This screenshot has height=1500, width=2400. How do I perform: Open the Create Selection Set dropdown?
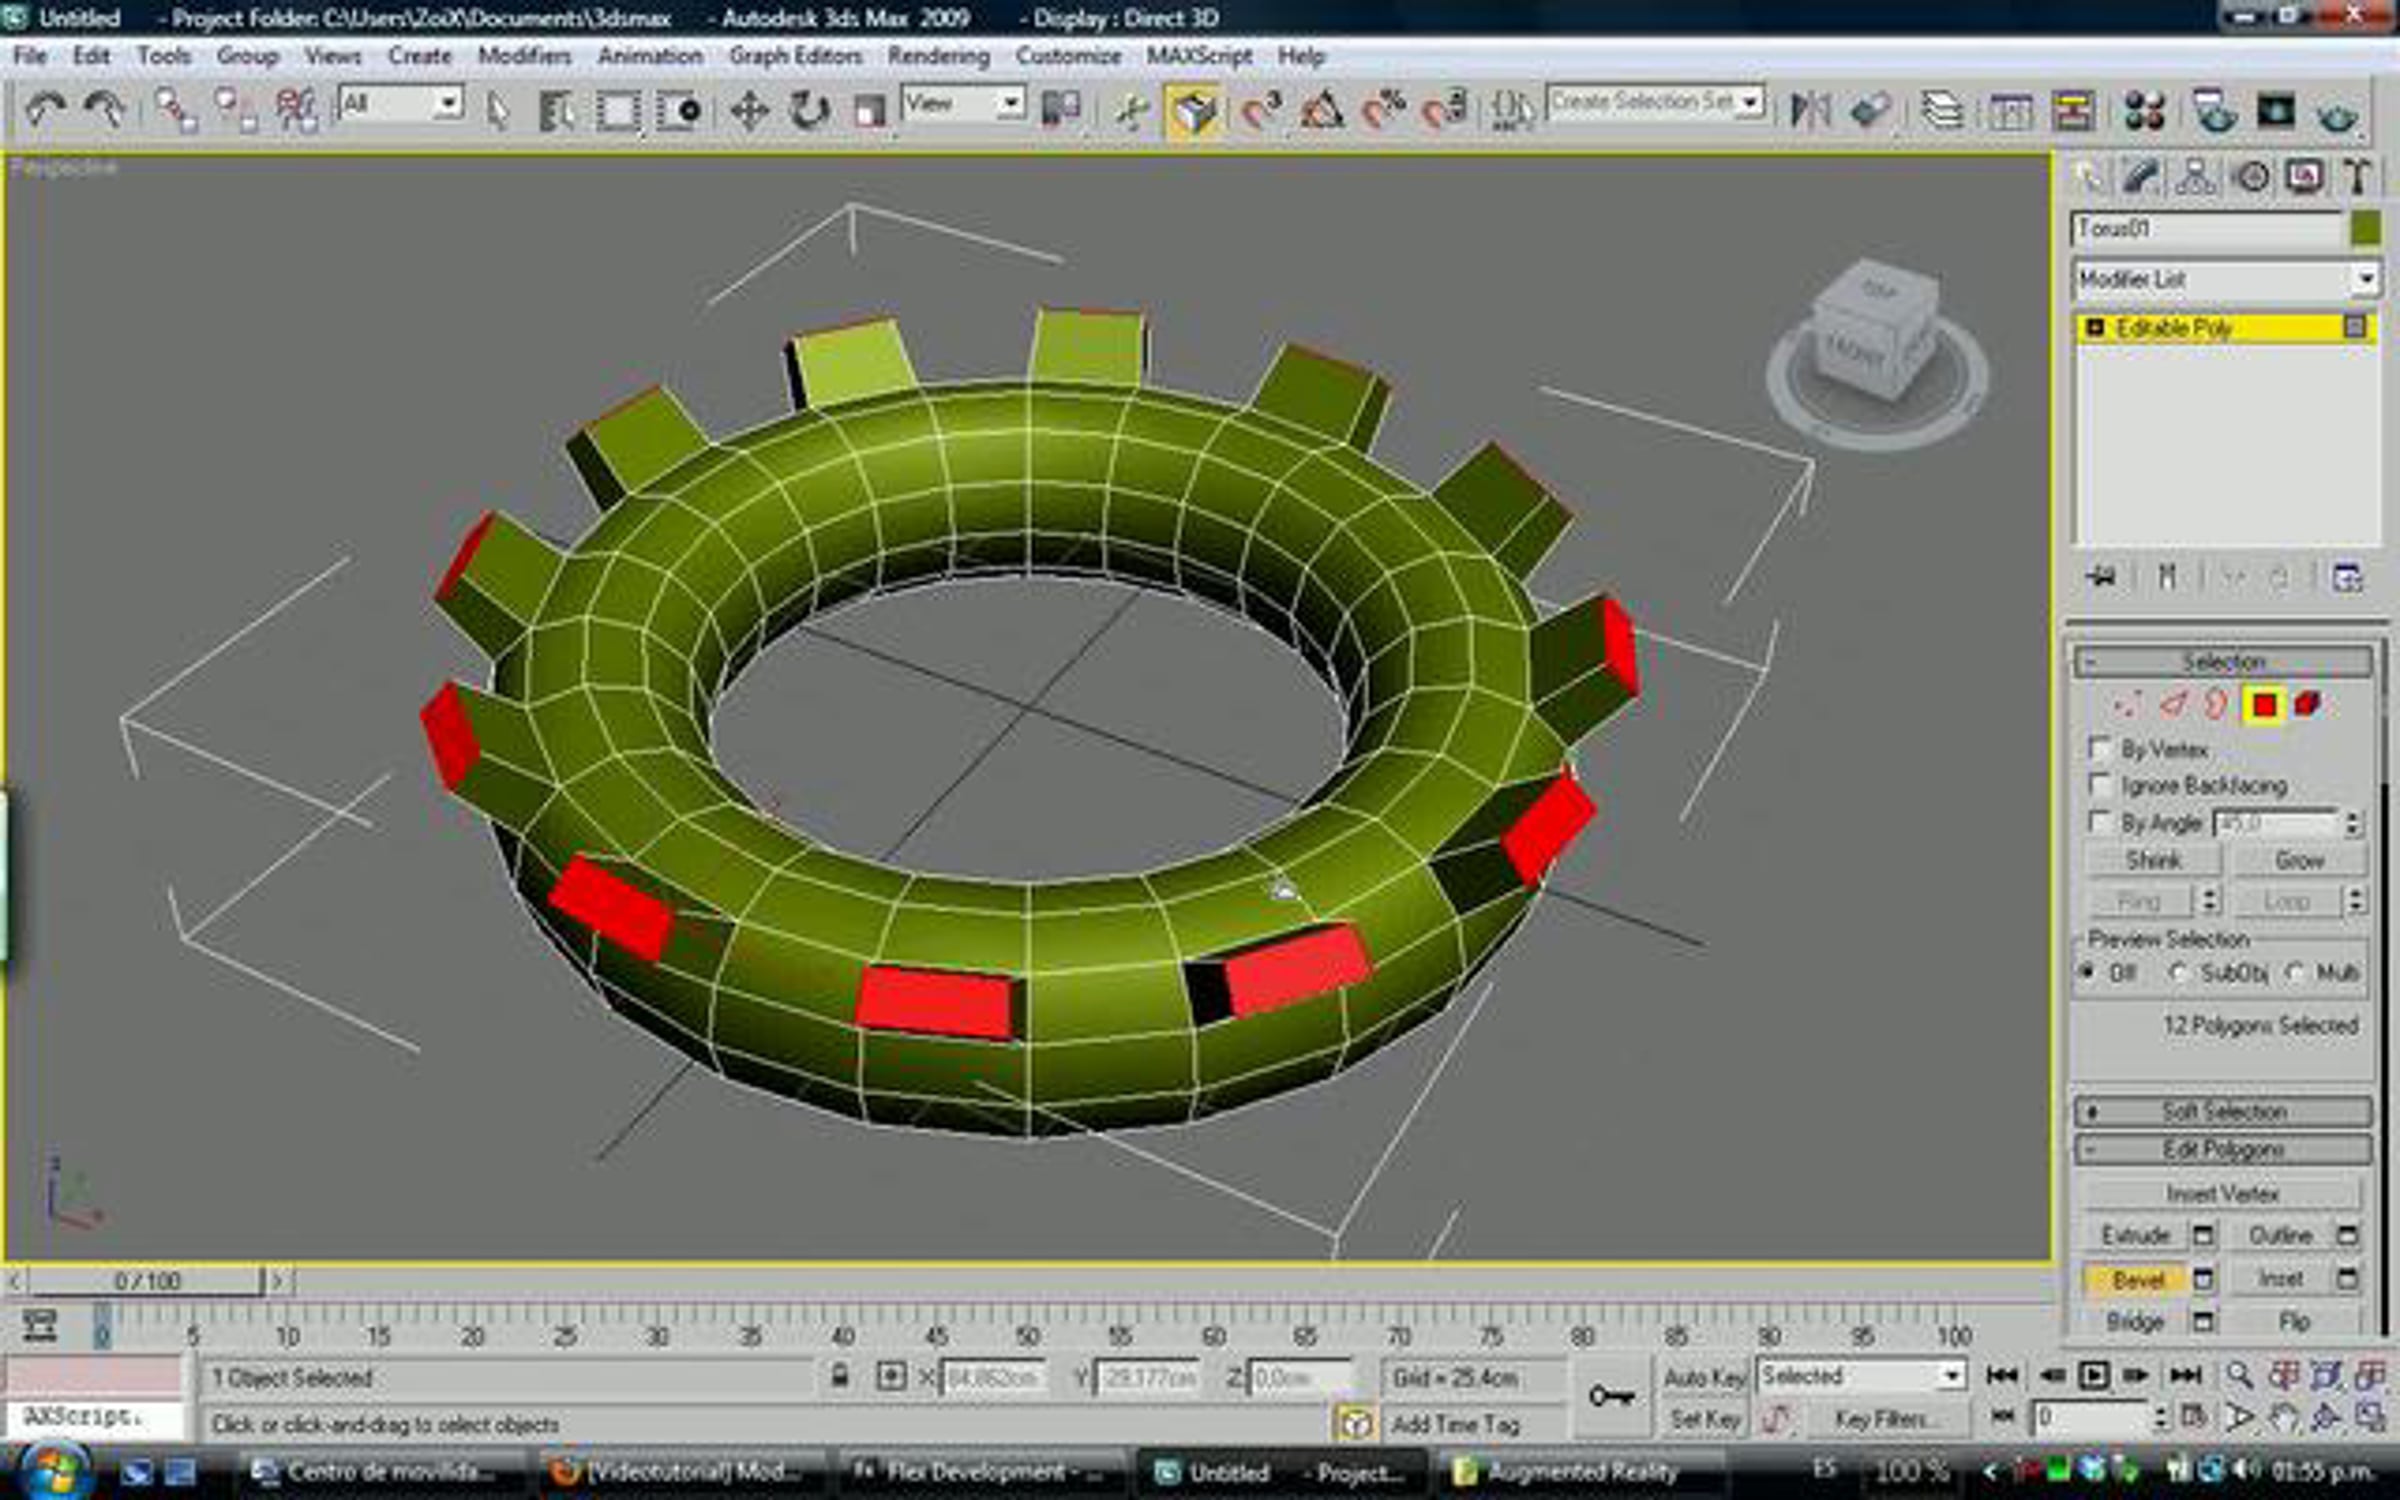pyautogui.click(x=1655, y=102)
